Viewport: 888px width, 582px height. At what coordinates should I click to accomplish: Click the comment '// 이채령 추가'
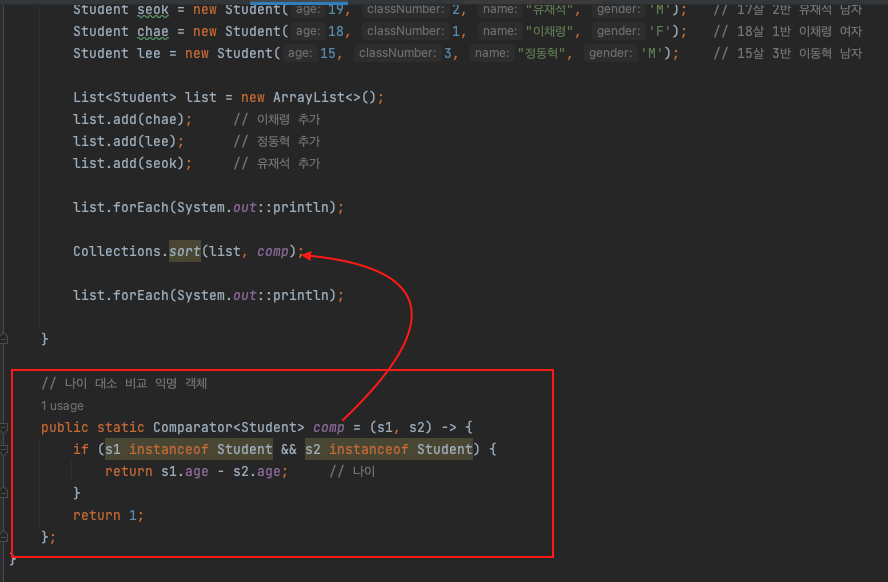coord(277,119)
